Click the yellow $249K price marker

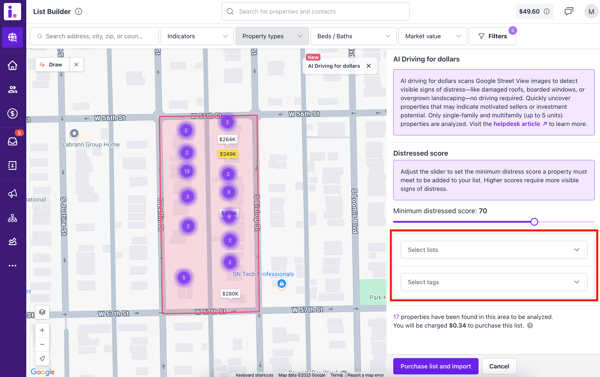point(228,154)
